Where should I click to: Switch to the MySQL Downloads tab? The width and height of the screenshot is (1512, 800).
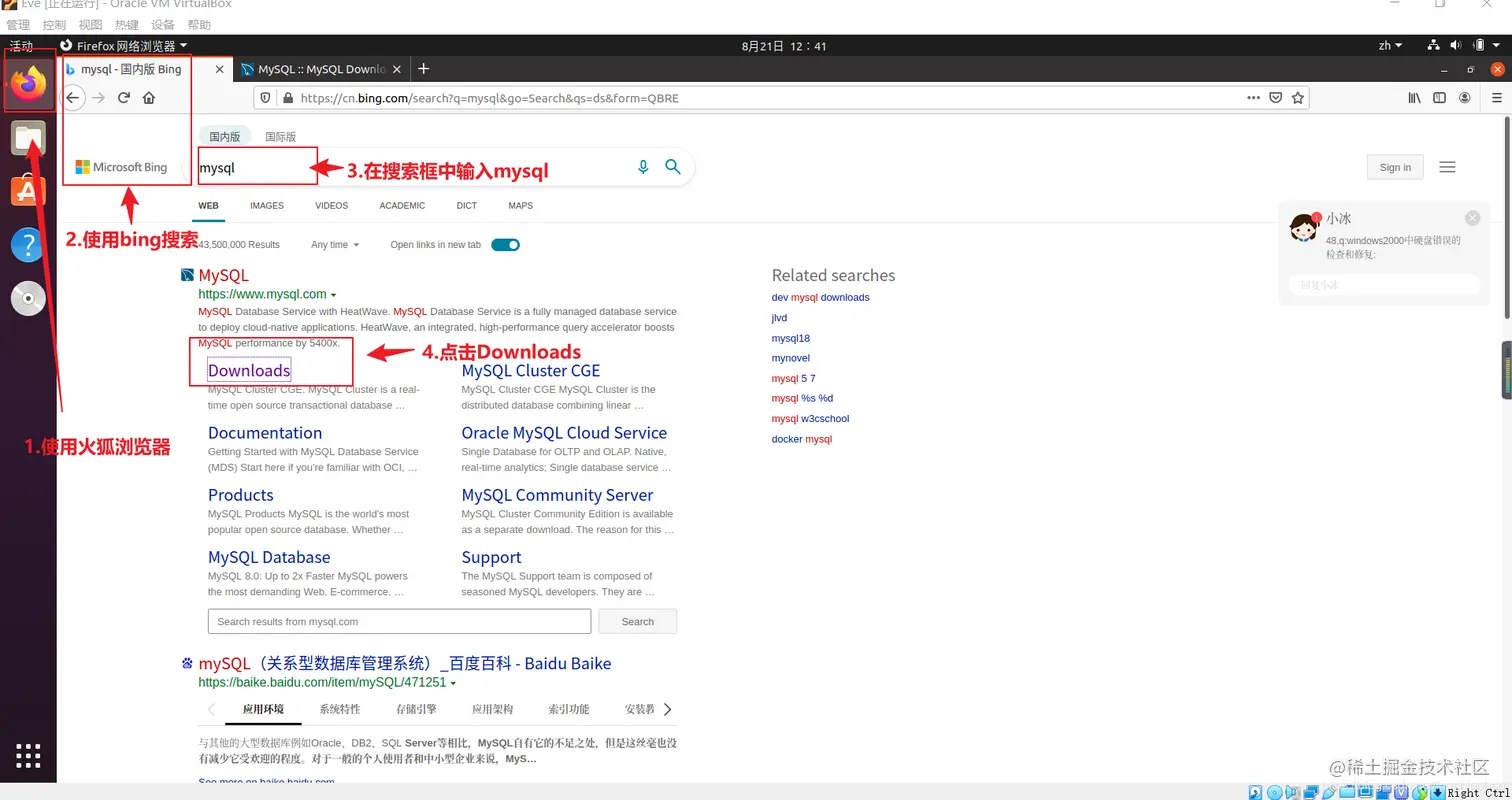[320, 70]
